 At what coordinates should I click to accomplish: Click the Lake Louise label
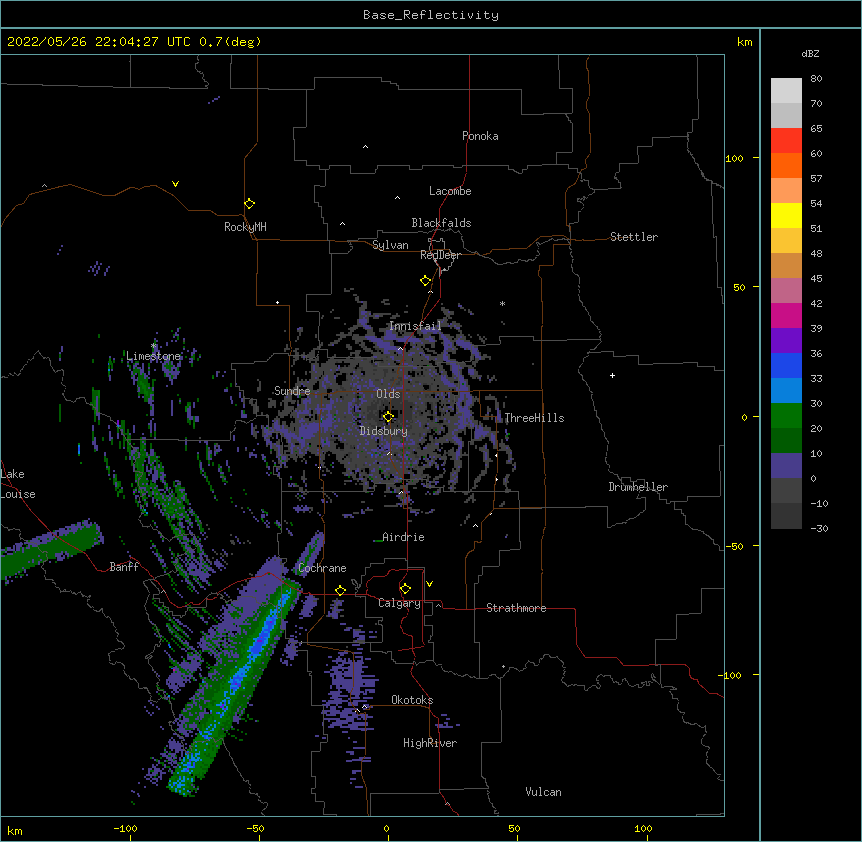[x=18, y=484]
